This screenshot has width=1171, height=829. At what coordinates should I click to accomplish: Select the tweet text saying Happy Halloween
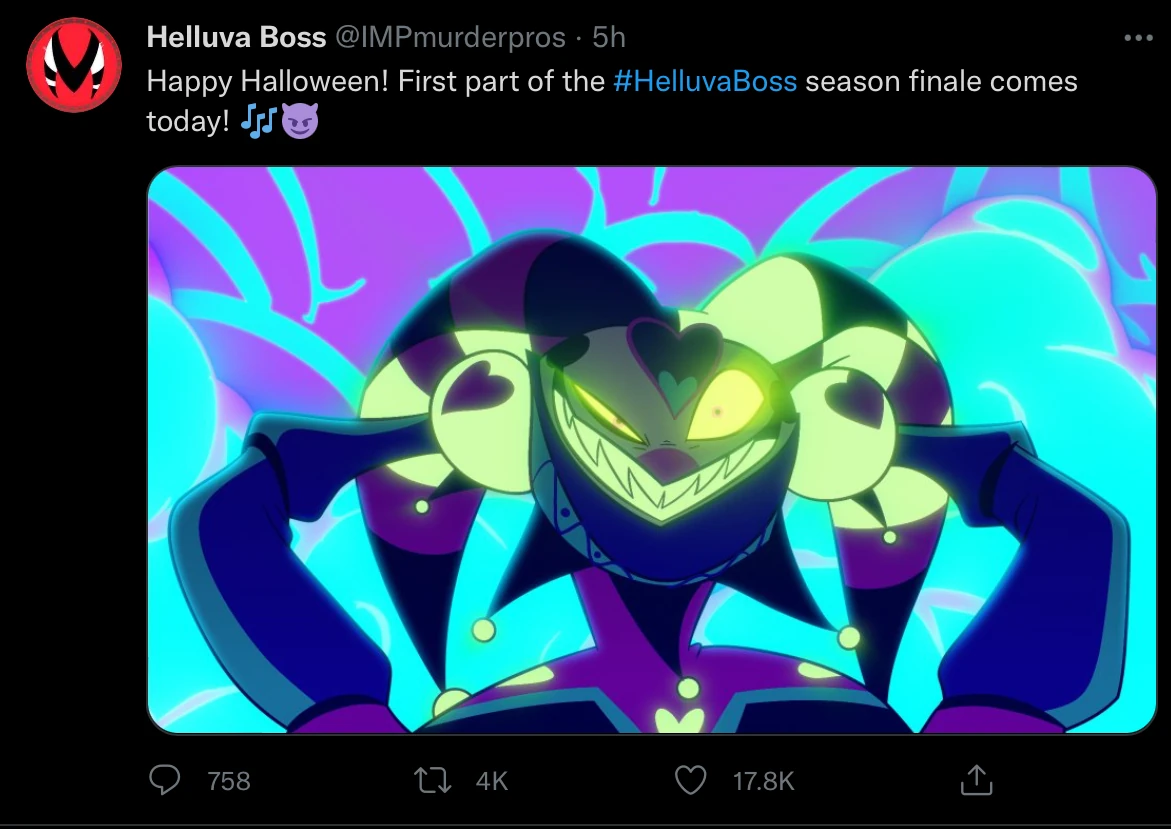[250, 81]
